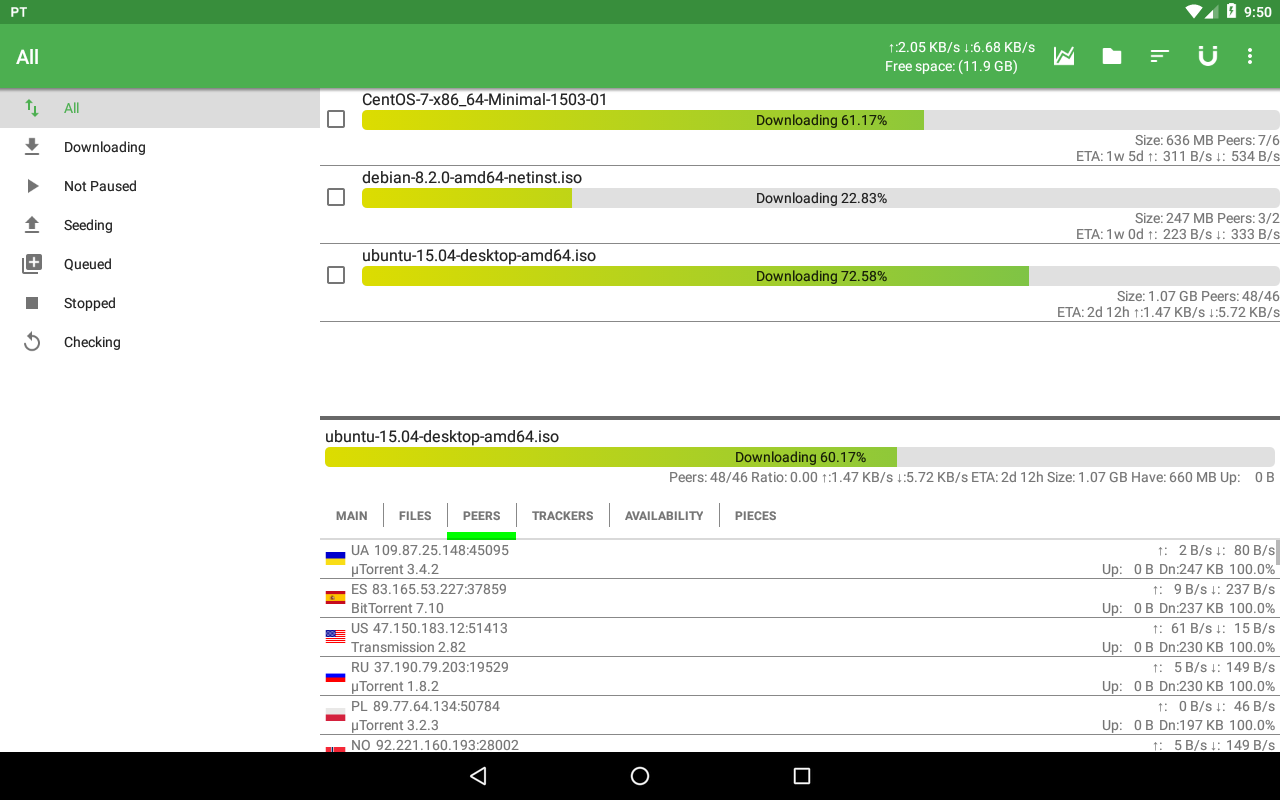This screenshot has height=800, width=1280.
Task: Tap ubuntu Size: 1.07 GB Peers: 48/46
Action: (x=1198, y=297)
